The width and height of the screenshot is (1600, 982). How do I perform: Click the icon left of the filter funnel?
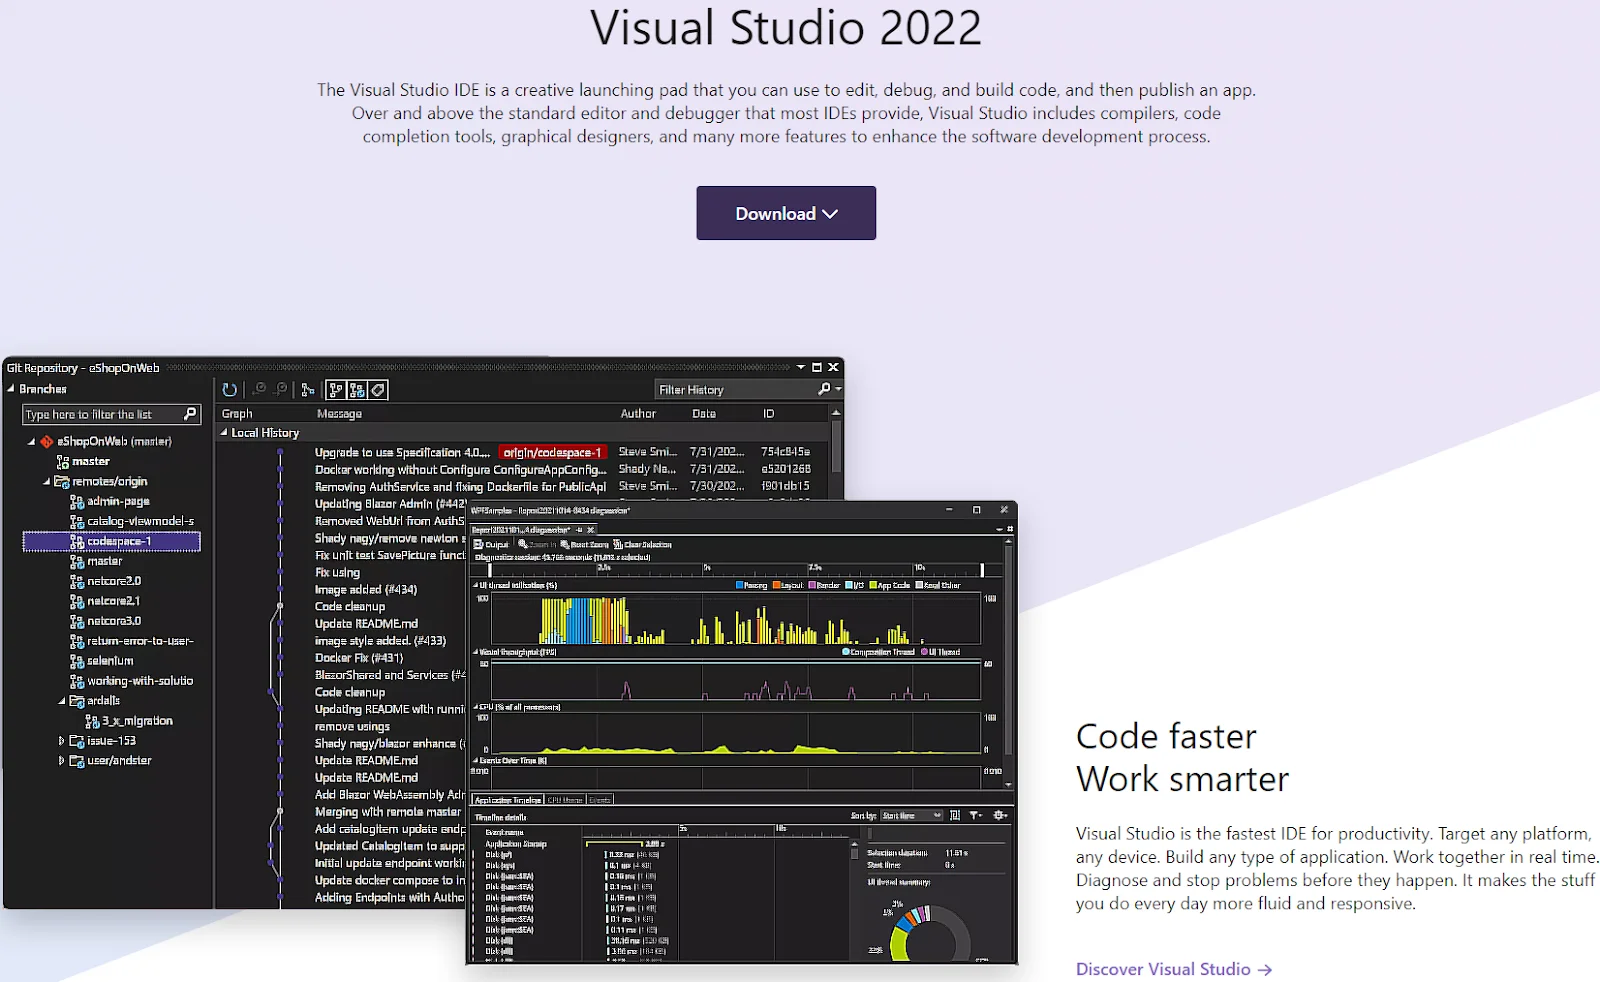tap(955, 816)
